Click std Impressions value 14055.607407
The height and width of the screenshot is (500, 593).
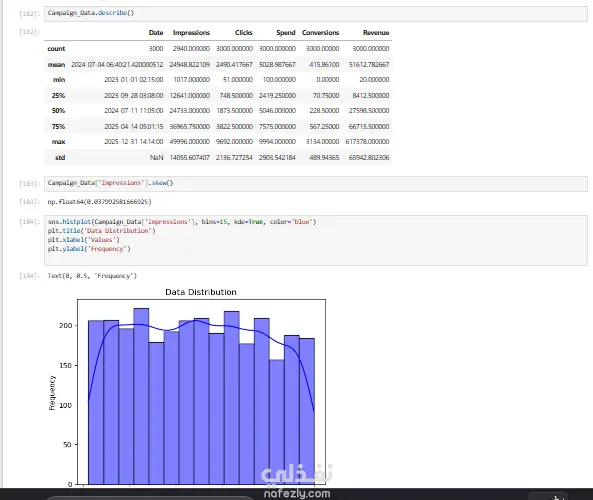(189, 158)
